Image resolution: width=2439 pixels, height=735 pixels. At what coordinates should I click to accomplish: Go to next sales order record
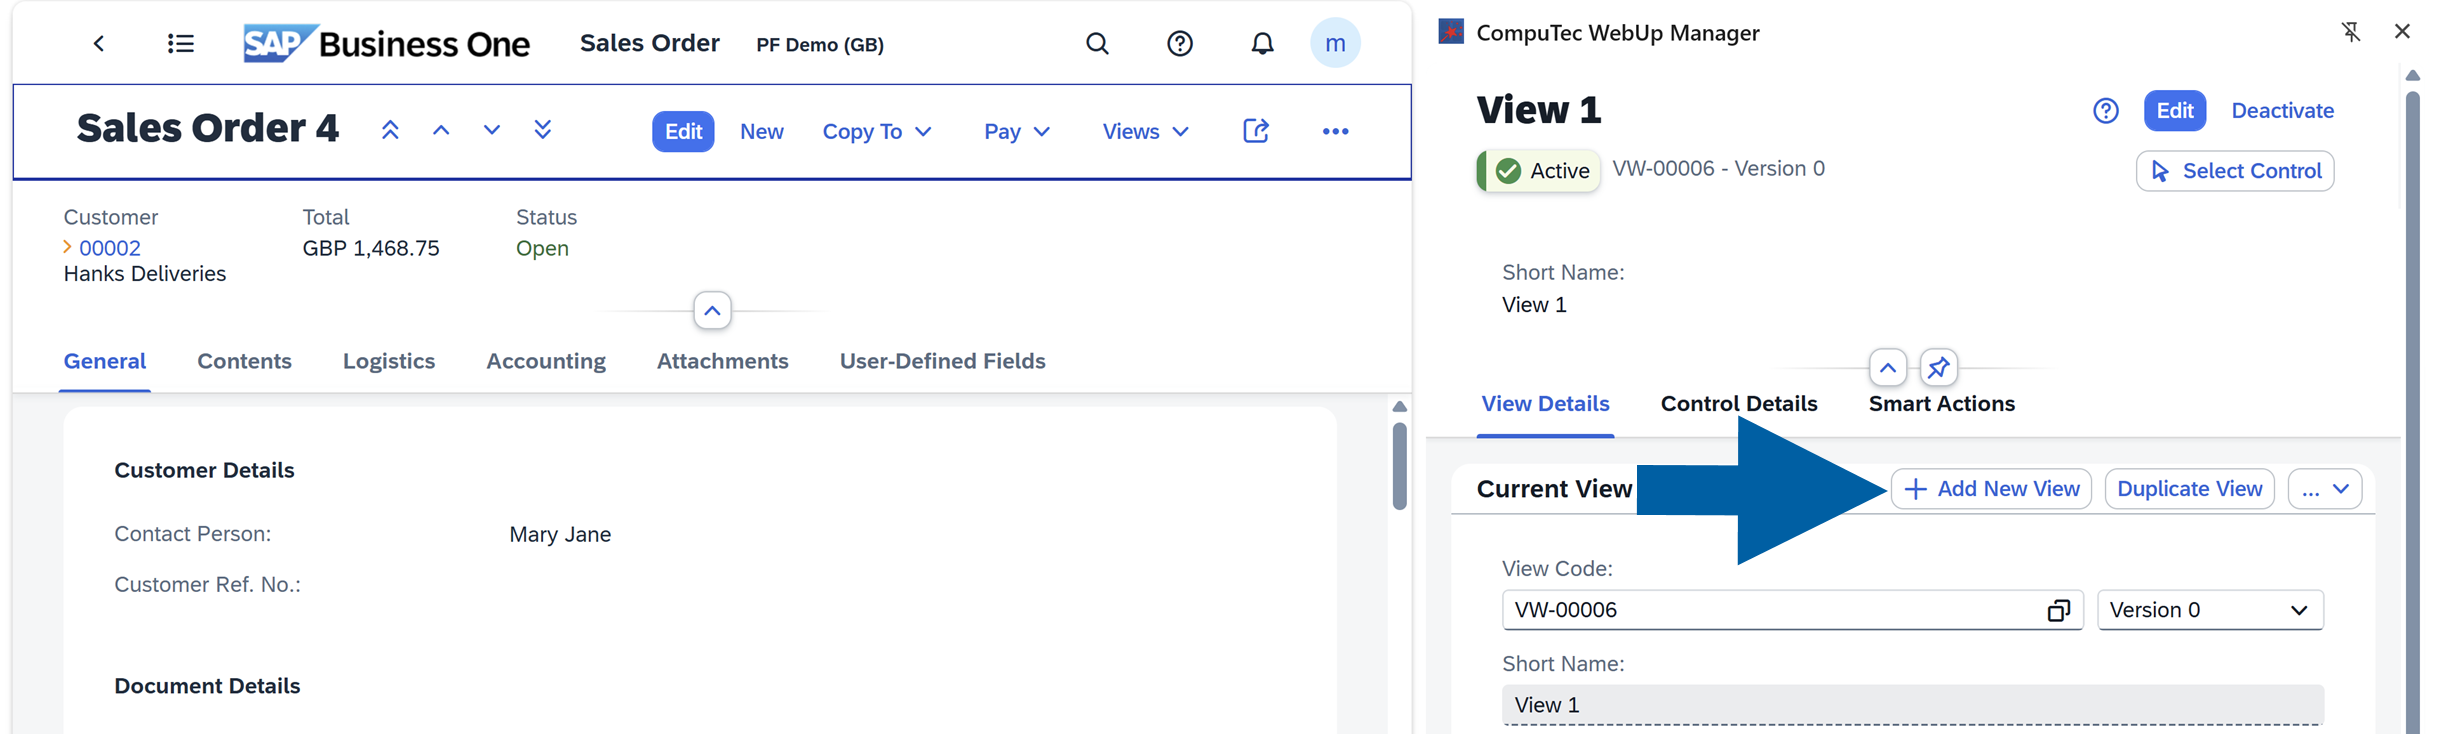click(492, 130)
